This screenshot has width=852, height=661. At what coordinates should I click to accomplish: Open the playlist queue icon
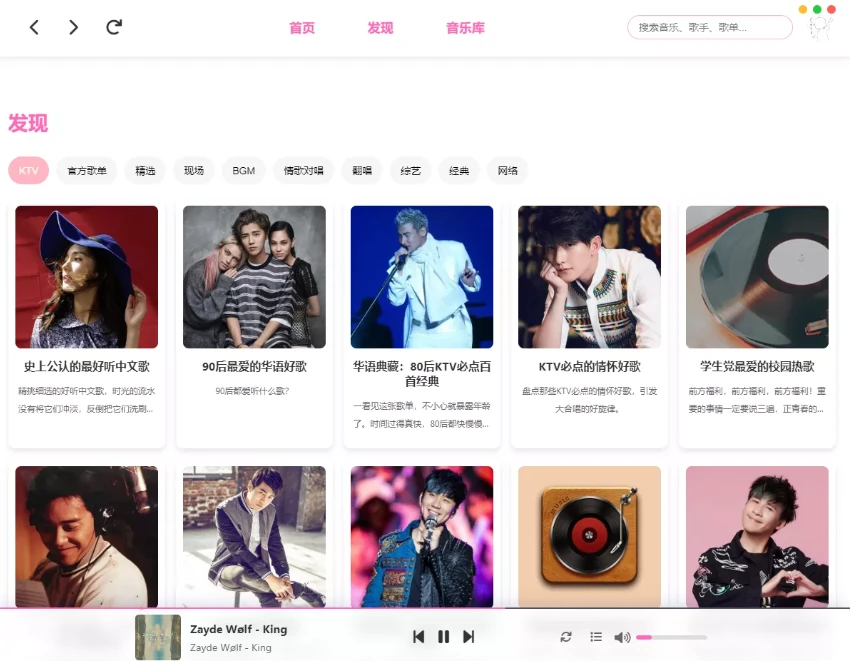pyautogui.click(x=596, y=637)
